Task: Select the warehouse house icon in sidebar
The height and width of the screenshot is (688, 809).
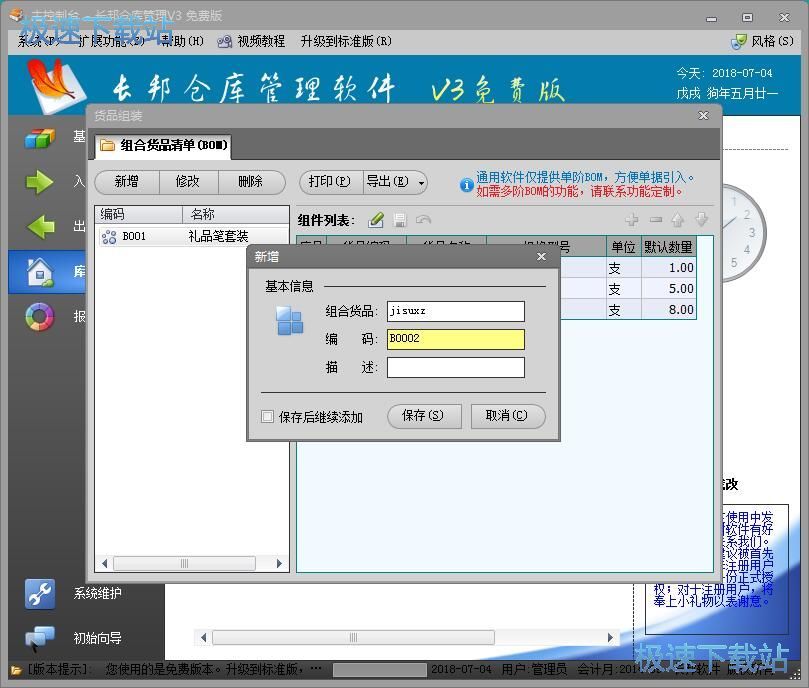Action: [x=40, y=271]
